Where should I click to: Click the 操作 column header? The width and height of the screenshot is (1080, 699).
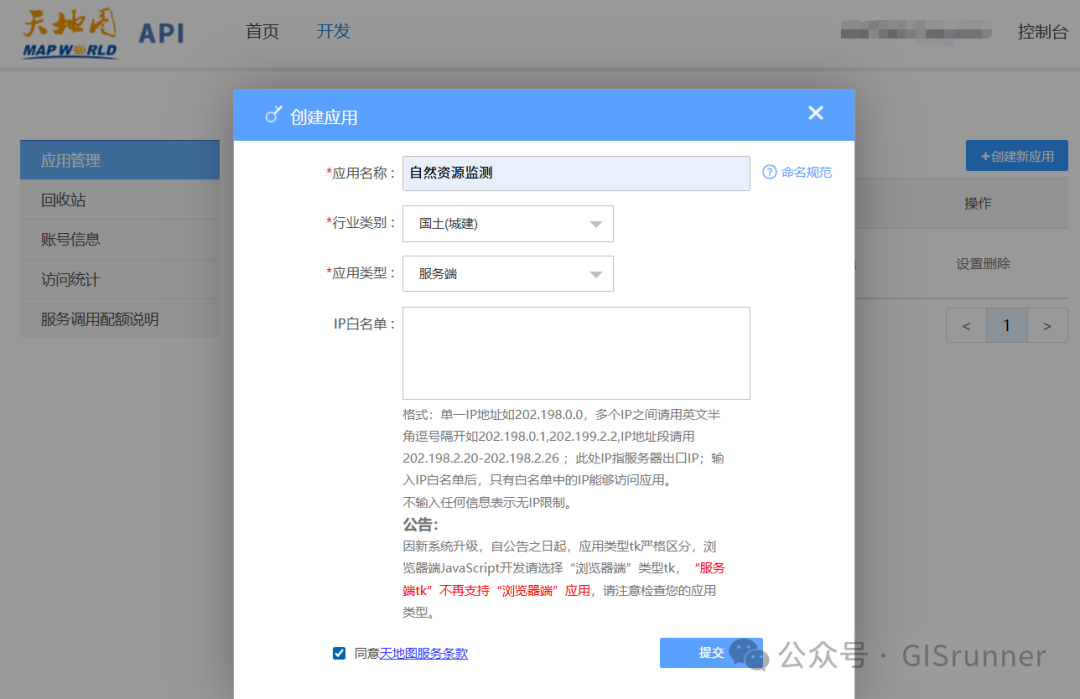coord(977,204)
